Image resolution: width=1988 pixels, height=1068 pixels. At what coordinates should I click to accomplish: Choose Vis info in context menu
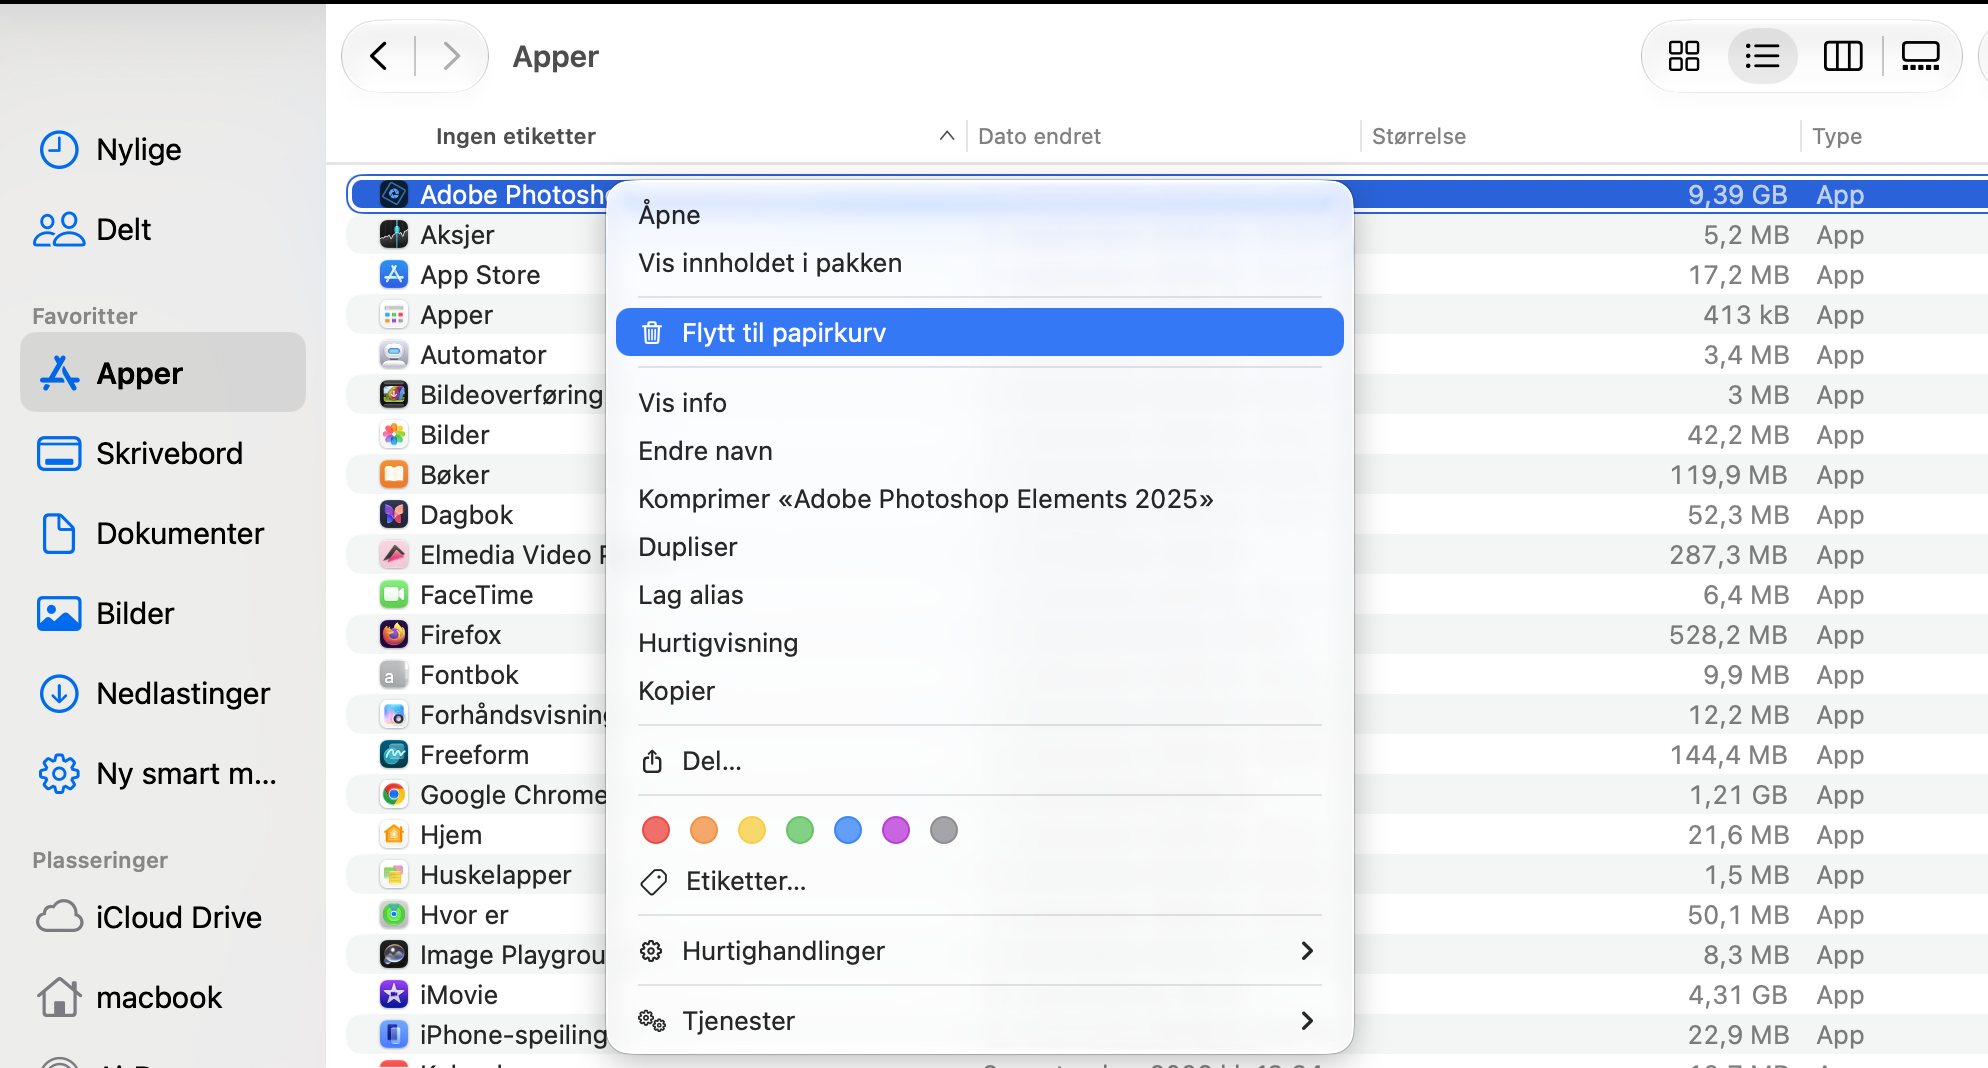[x=980, y=403]
